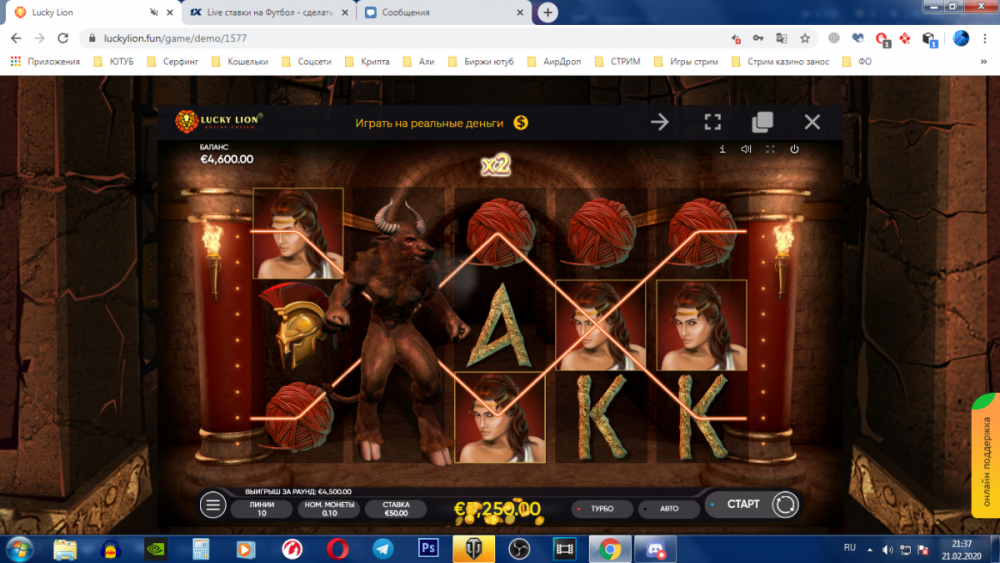Toggle the АВТО autoplay mode
The image size is (1000, 563).
pyautogui.click(x=664, y=509)
